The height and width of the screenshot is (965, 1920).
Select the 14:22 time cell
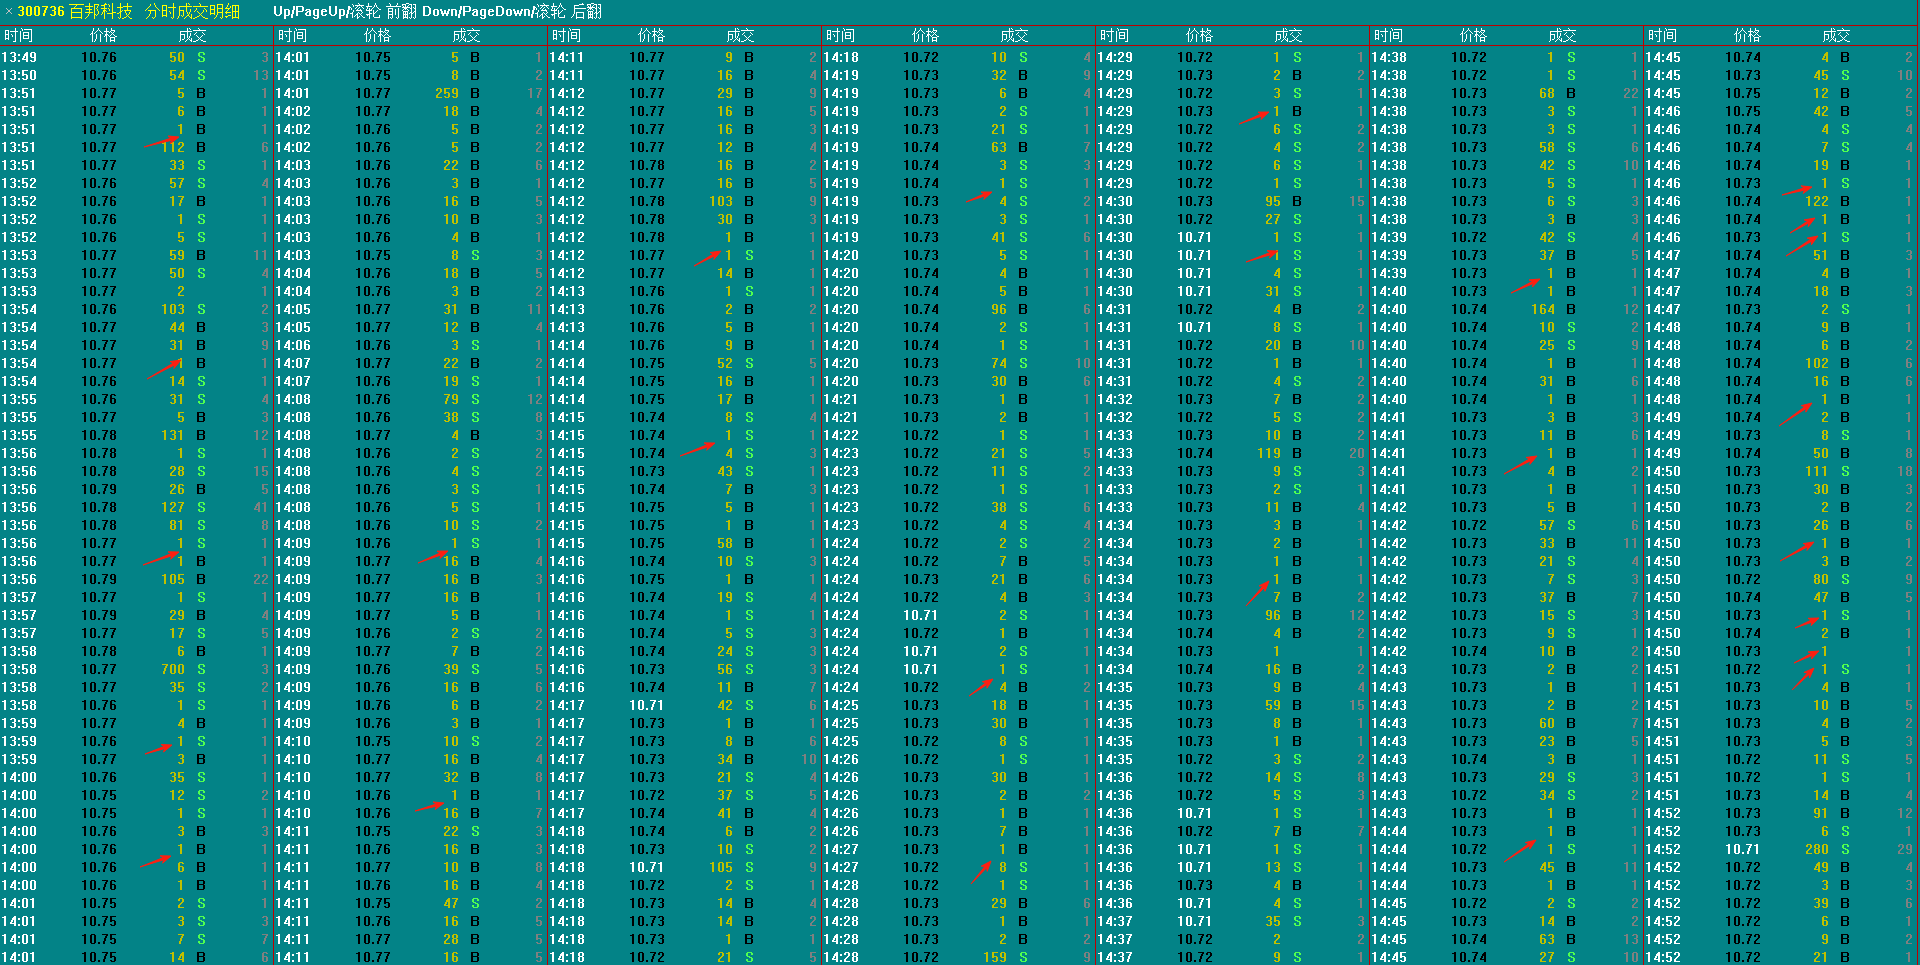(x=841, y=435)
